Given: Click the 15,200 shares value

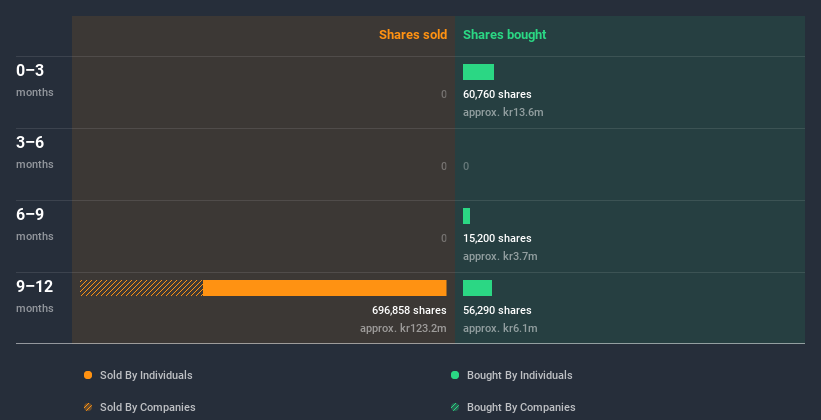Looking at the screenshot, I should pos(497,238).
